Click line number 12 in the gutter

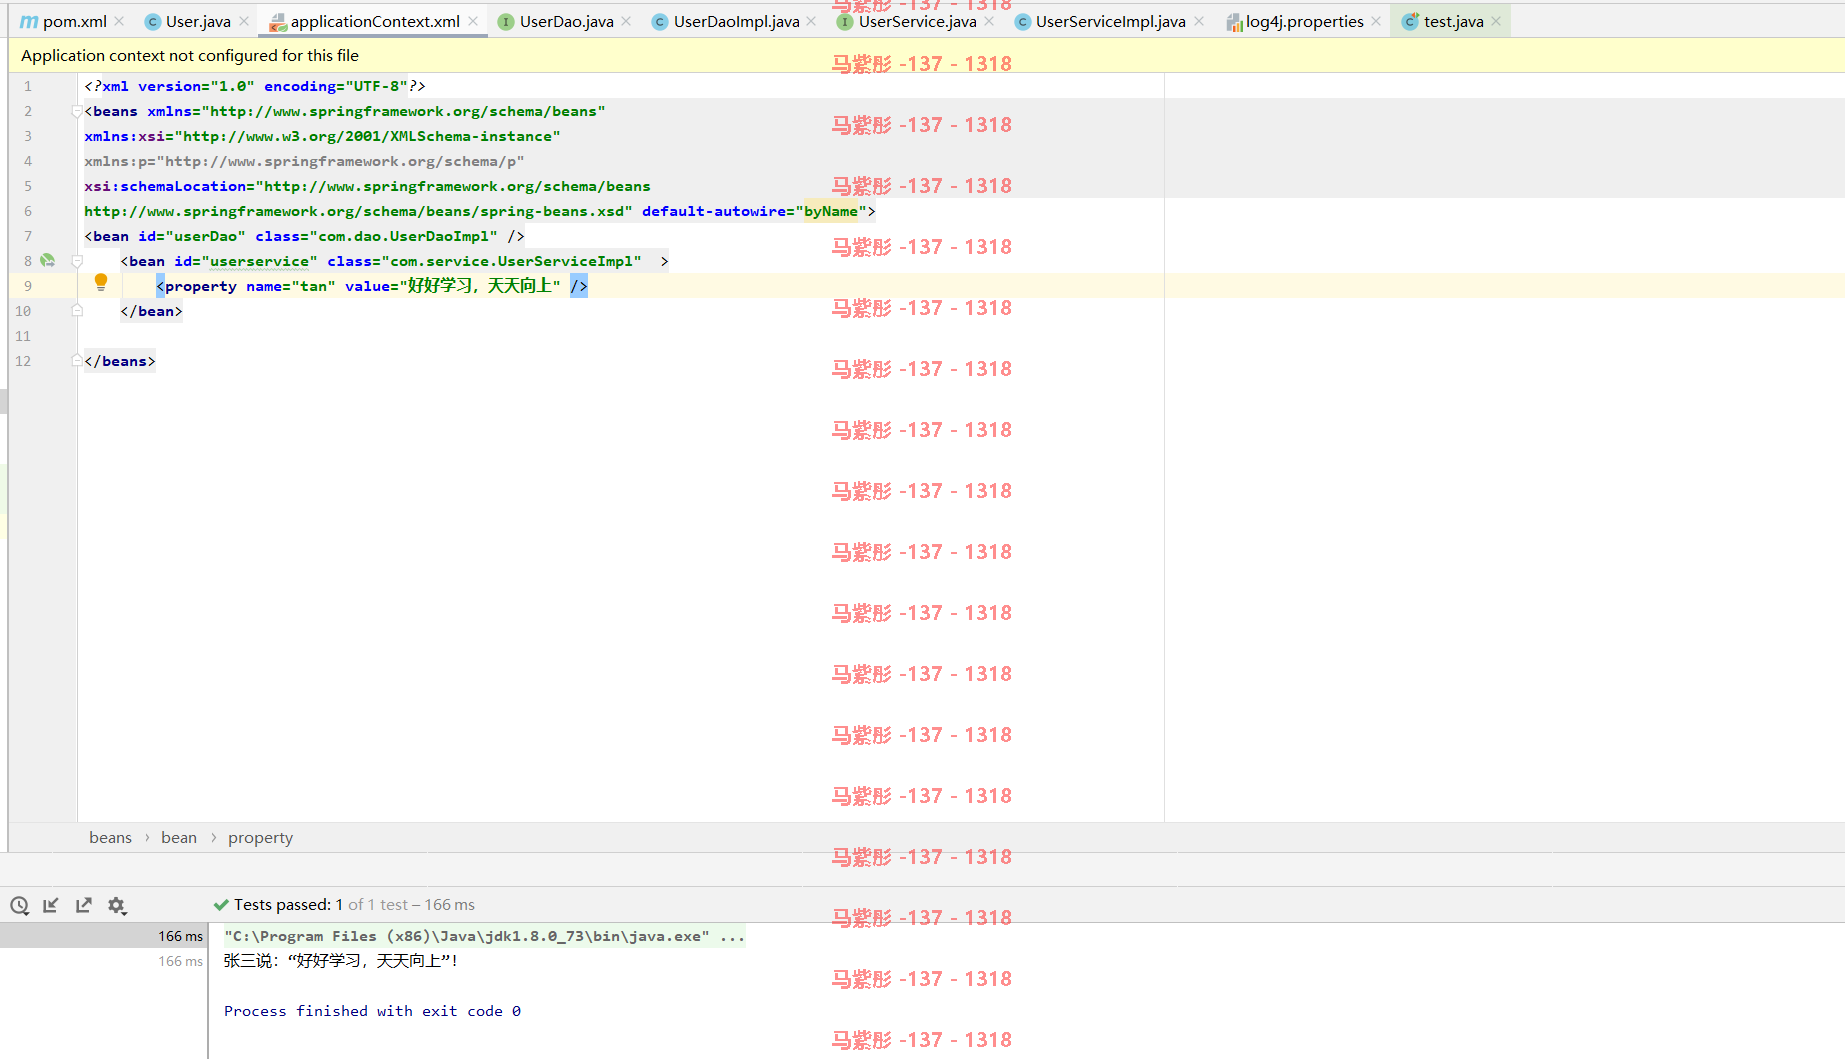(23, 361)
